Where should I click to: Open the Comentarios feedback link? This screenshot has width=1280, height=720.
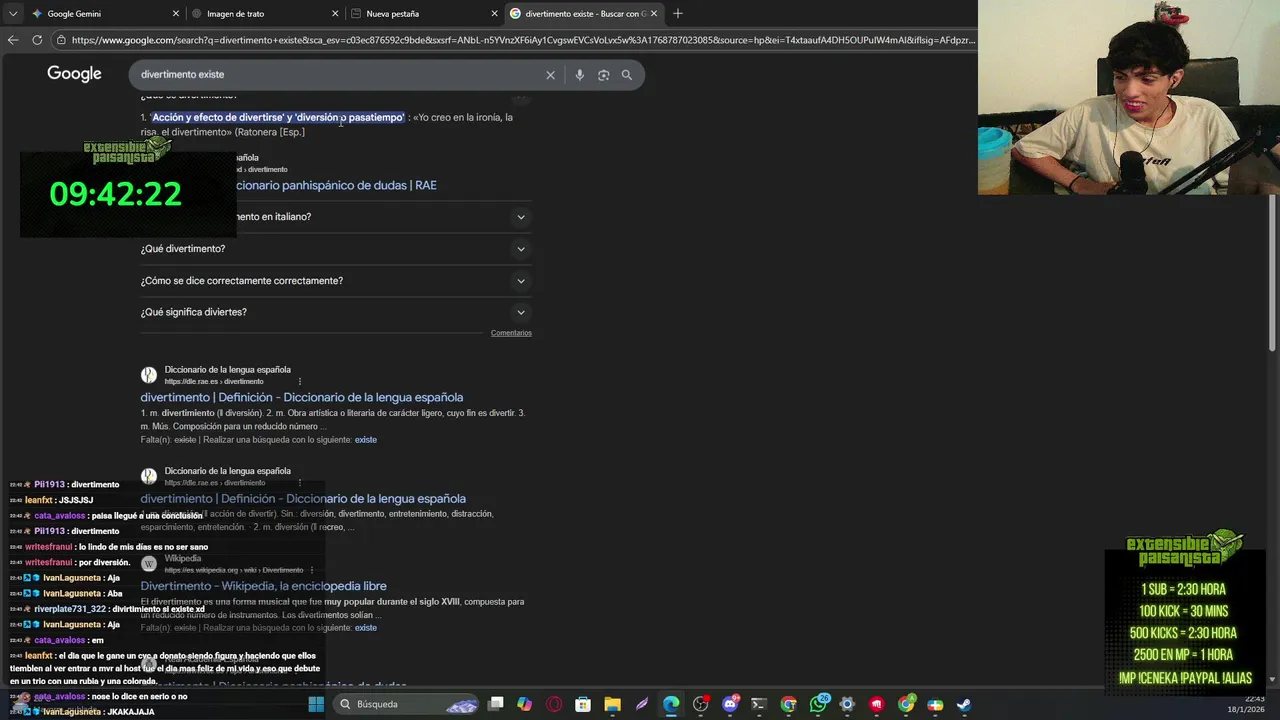click(x=511, y=333)
